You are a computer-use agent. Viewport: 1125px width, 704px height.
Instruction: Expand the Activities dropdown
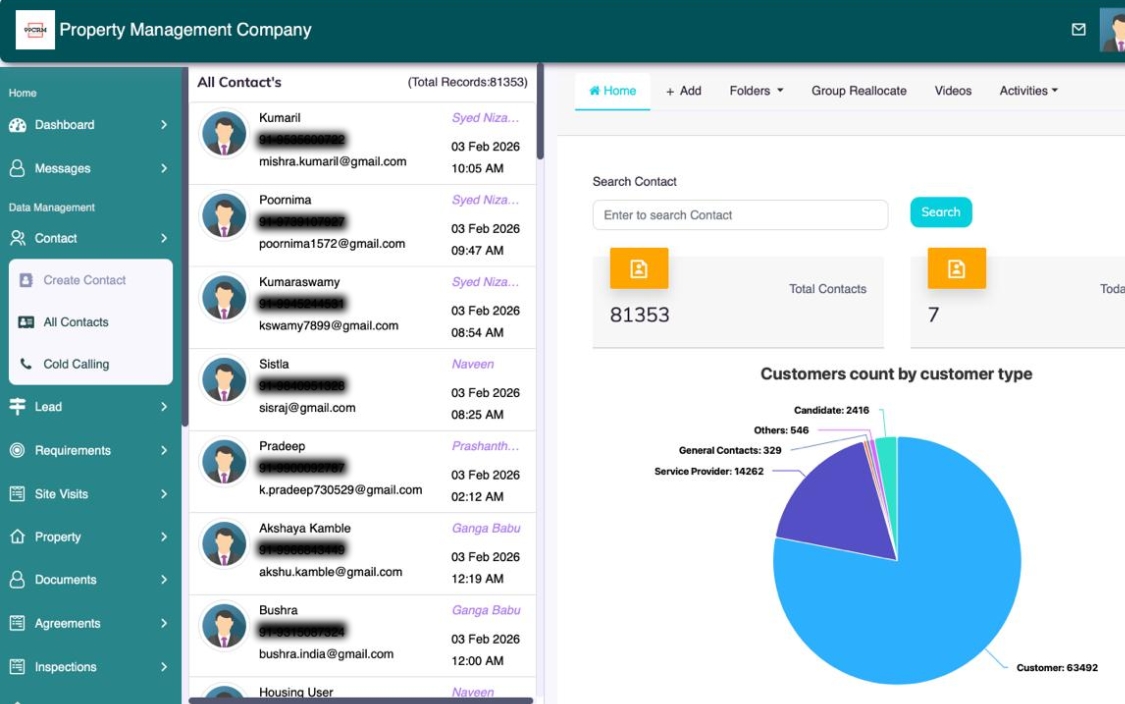click(x=1028, y=90)
